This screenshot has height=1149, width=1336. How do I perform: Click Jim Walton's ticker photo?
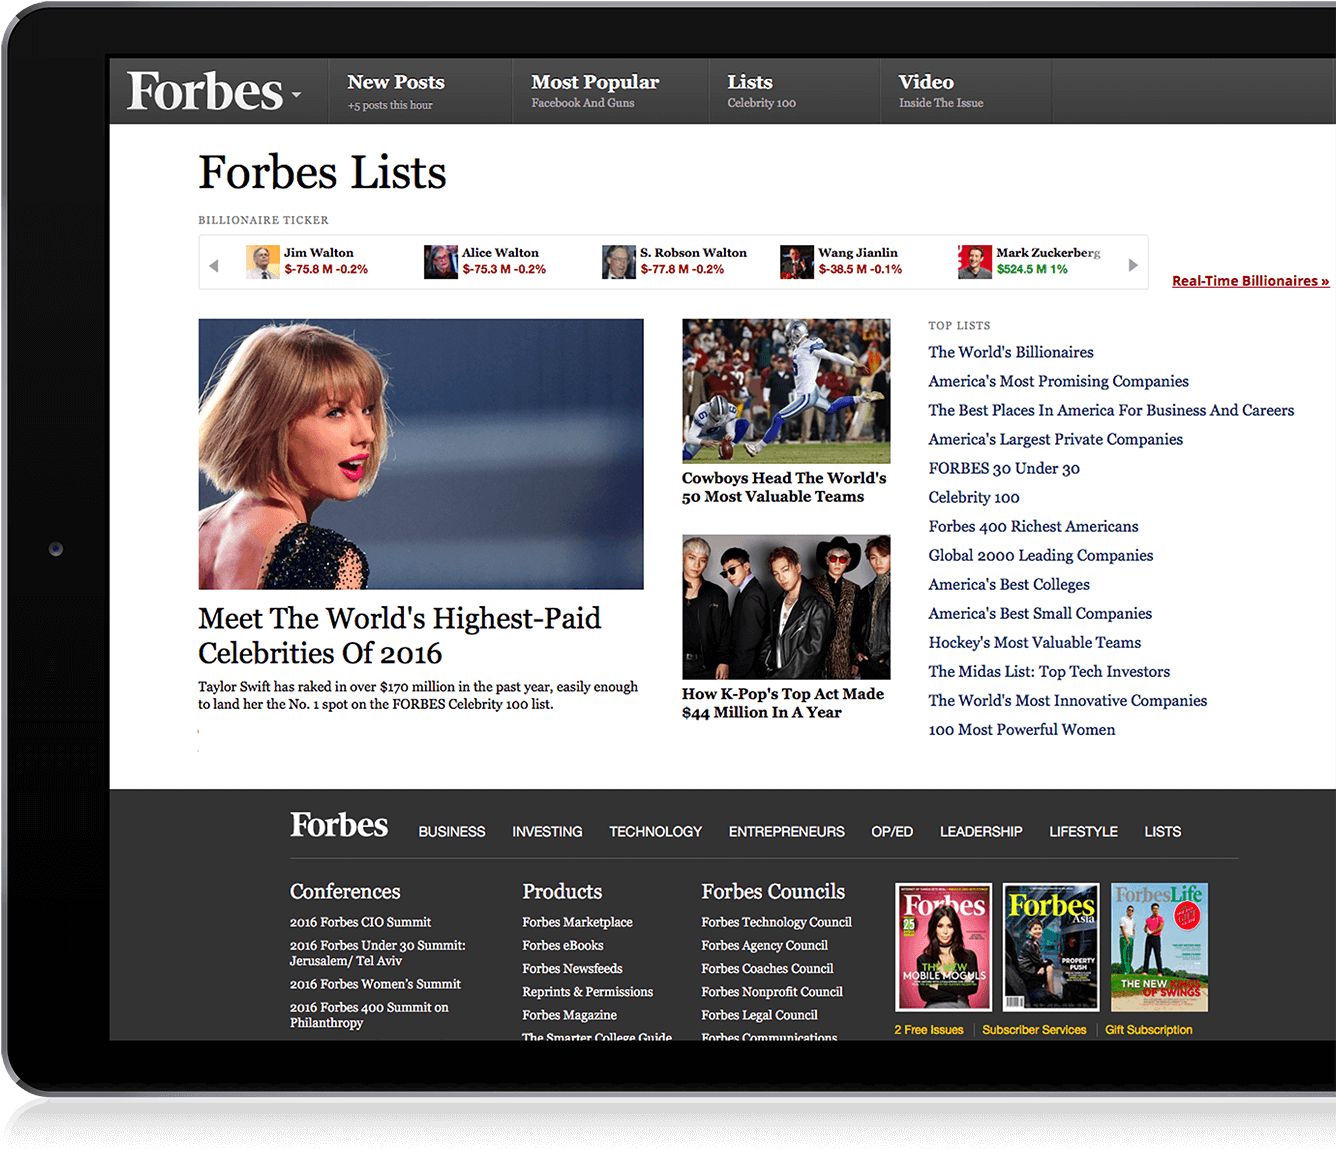pyautogui.click(x=263, y=262)
